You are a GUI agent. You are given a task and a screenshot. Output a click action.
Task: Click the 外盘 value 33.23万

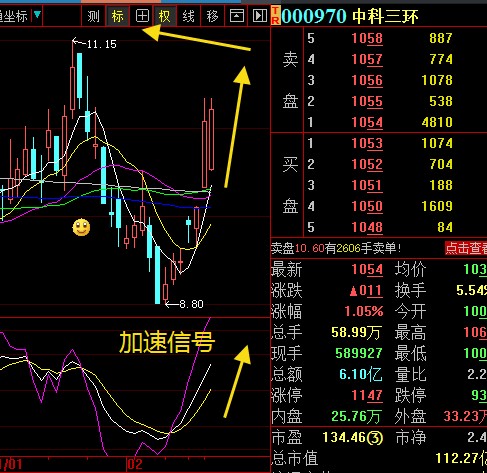(x=465, y=416)
